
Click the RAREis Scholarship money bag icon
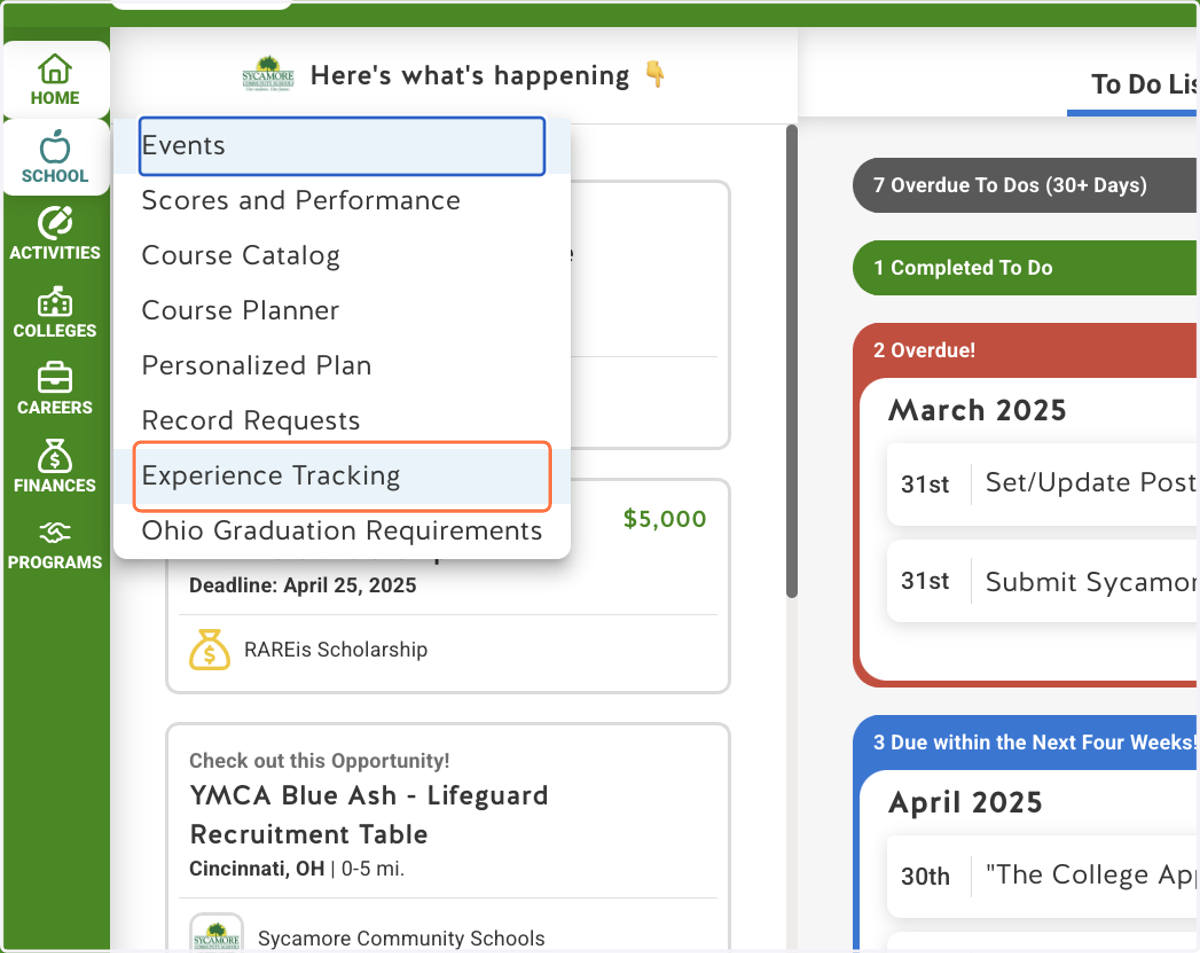[x=209, y=650]
